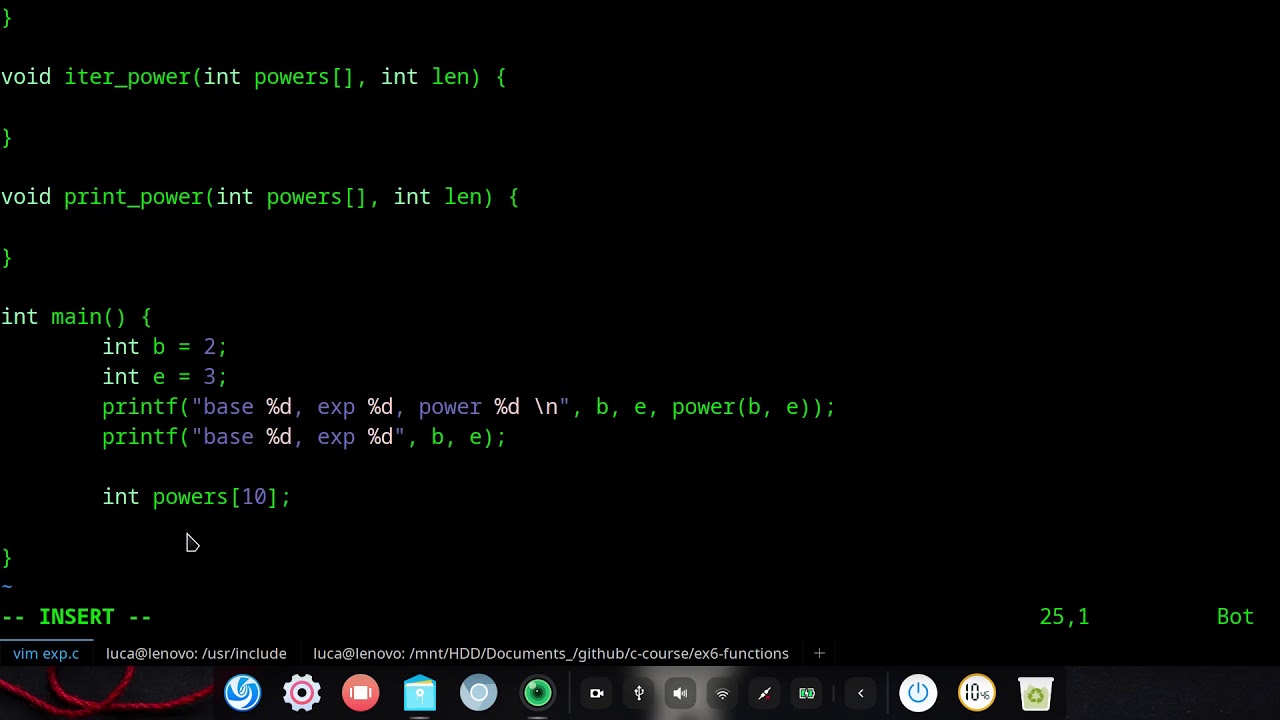Click the screen recorder tray icon
The width and height of the screenshot is (1280, 720).
tap(597, 693)
